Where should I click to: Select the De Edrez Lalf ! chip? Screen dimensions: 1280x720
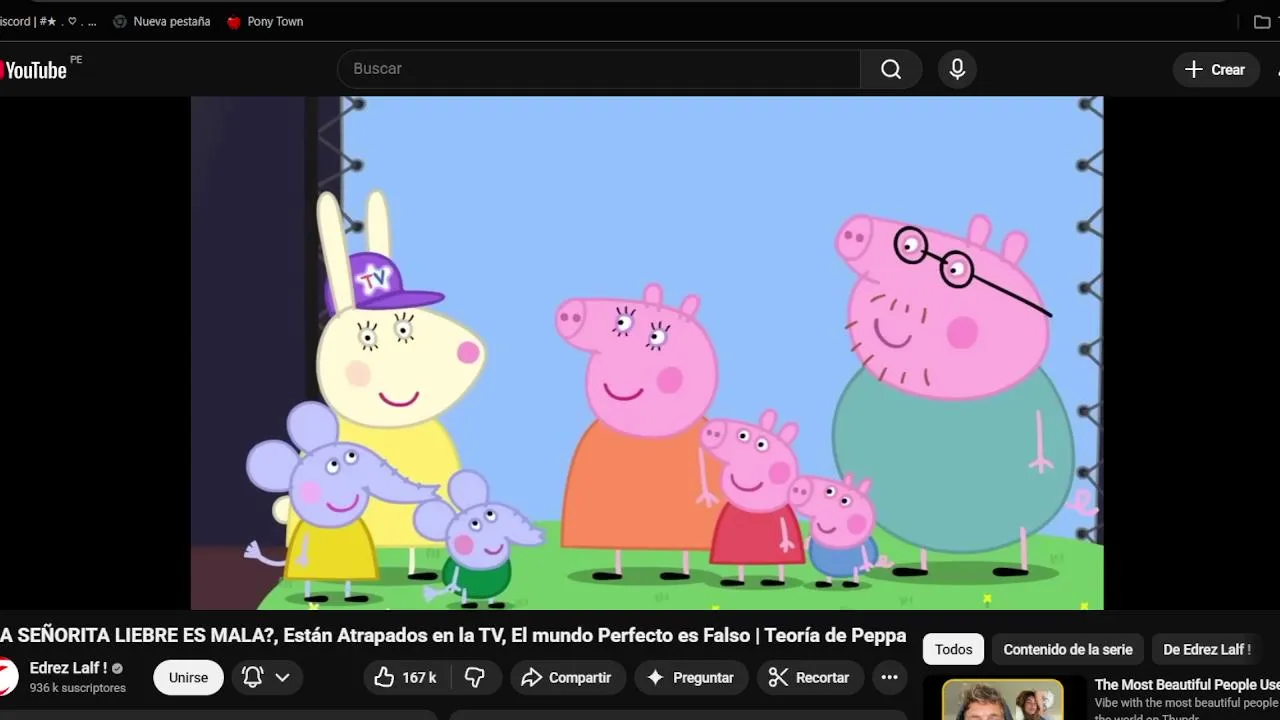coord(1207,649)
